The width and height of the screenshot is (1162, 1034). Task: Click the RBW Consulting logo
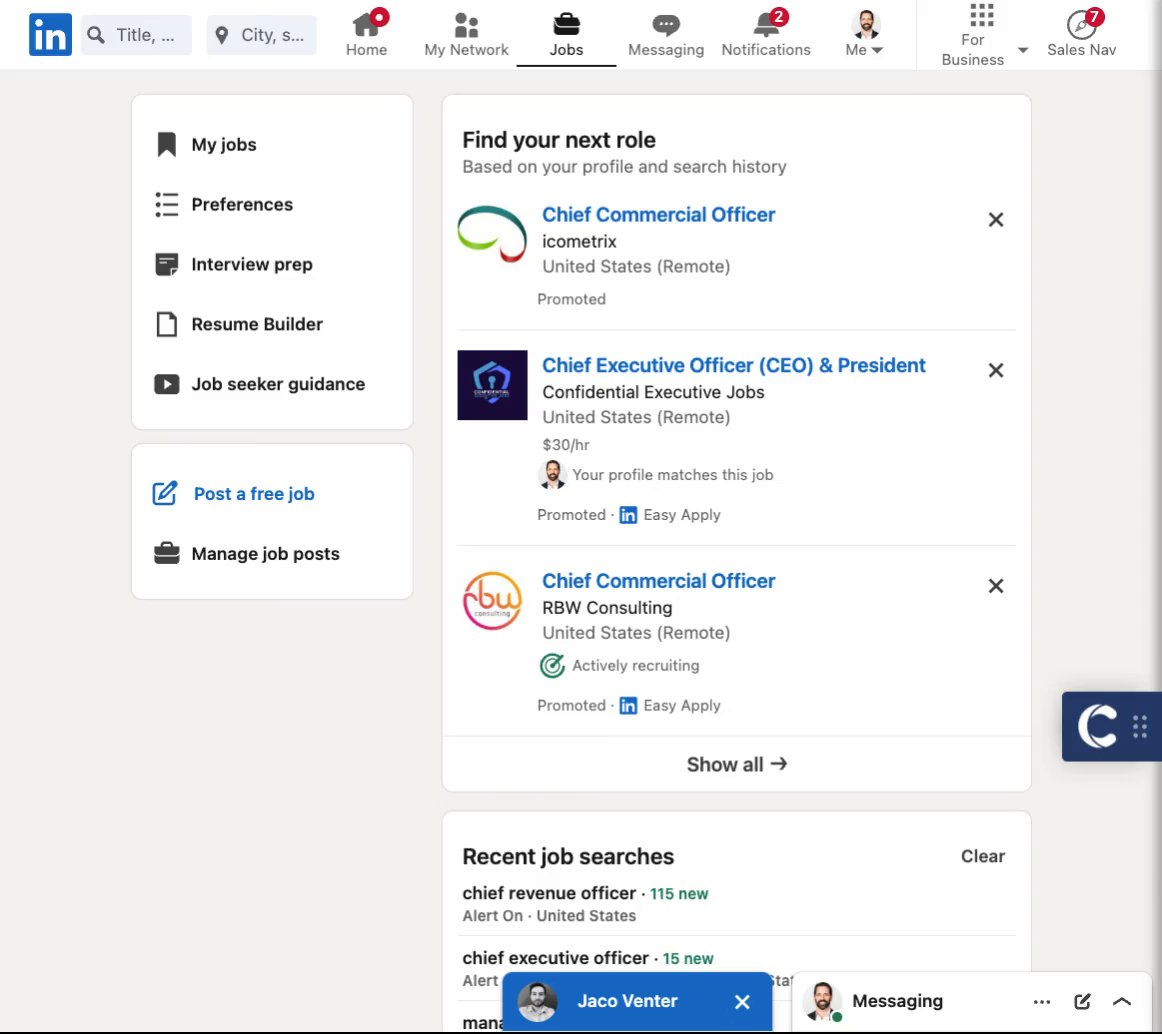tap(492, 601)
